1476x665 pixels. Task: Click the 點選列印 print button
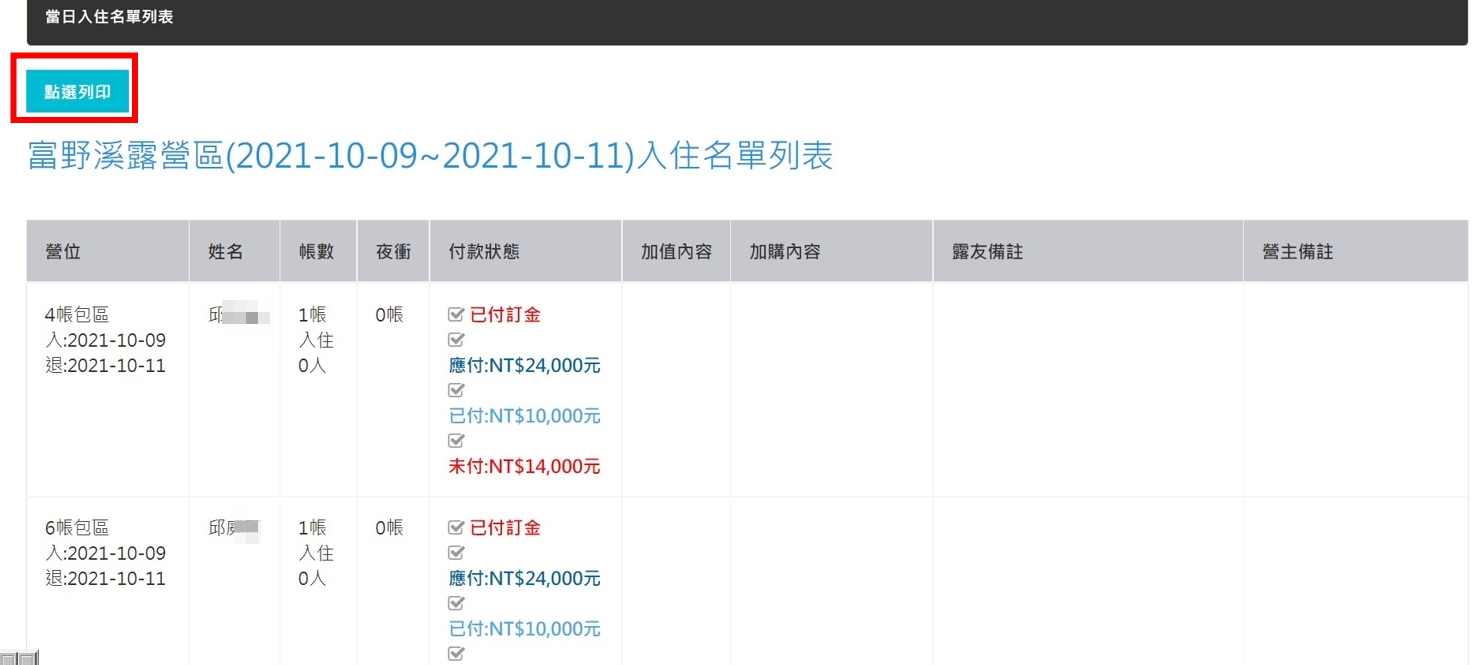coord(77,92)
